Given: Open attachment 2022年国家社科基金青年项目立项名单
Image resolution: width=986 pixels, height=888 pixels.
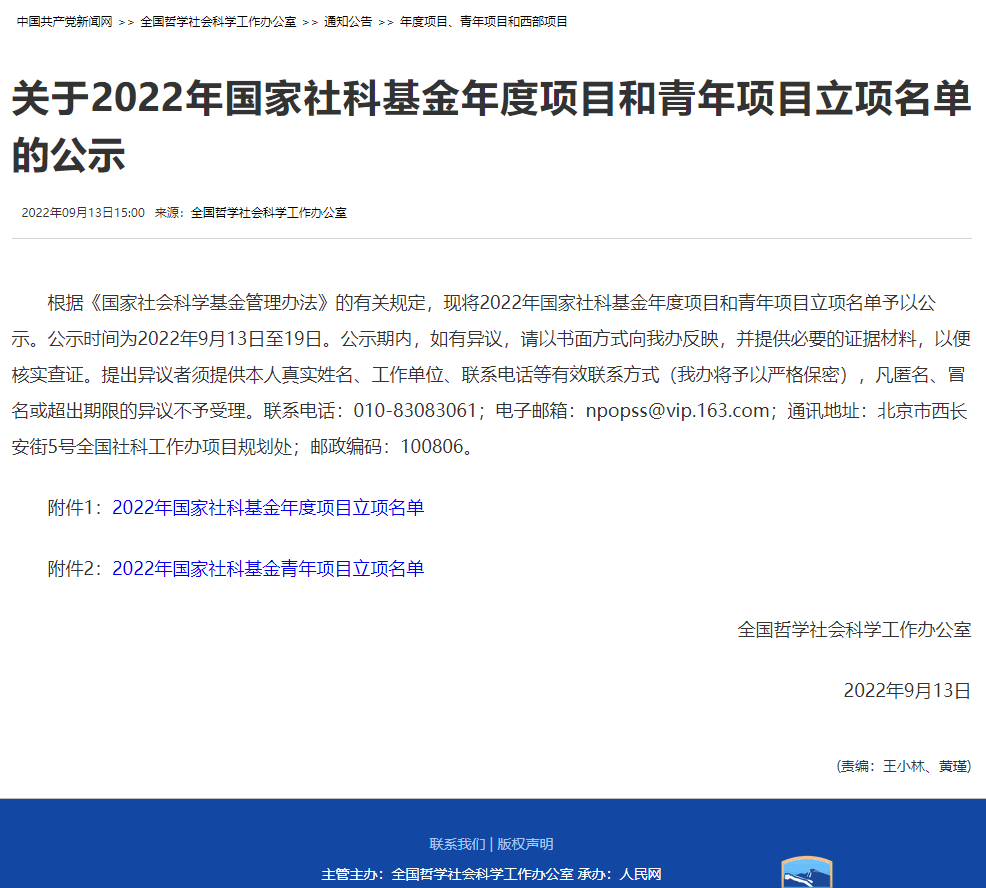Looking at the screenshot, I should click(x=268, y=569).
